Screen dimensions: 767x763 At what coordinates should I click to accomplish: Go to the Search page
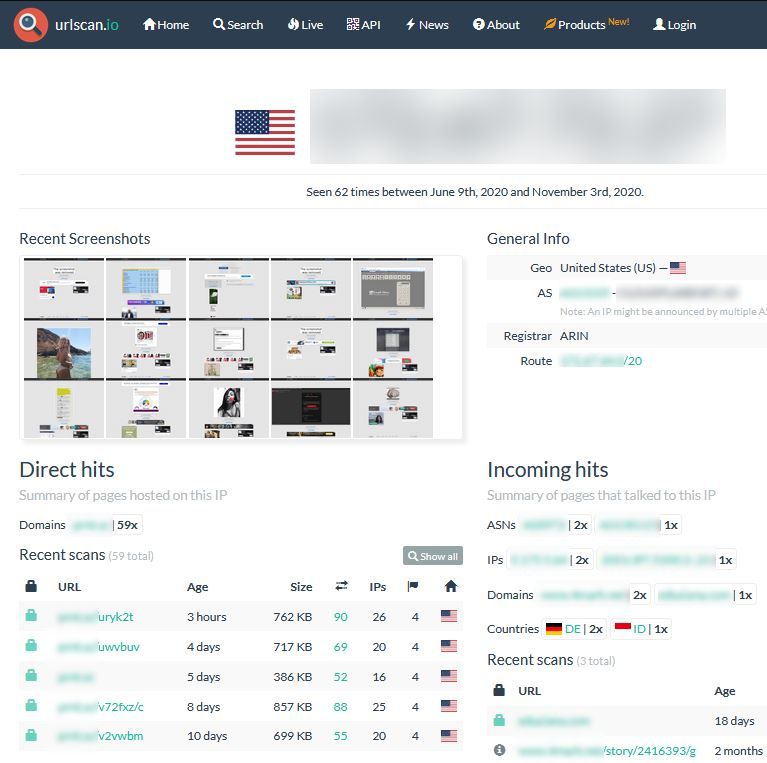tap(238, 24)
